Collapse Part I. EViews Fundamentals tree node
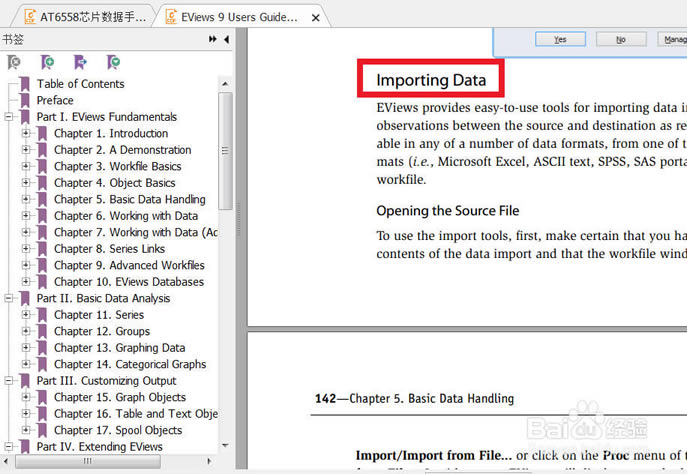 pos(9,117)
